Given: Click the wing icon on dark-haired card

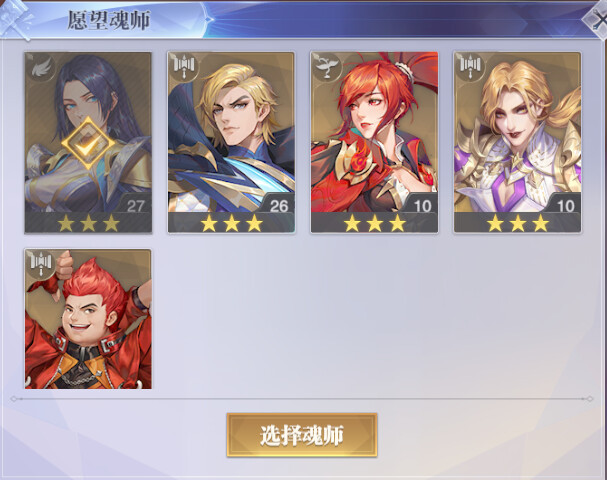Looking at the screenshot, I should pyautogui.click(x=40, y=68).
